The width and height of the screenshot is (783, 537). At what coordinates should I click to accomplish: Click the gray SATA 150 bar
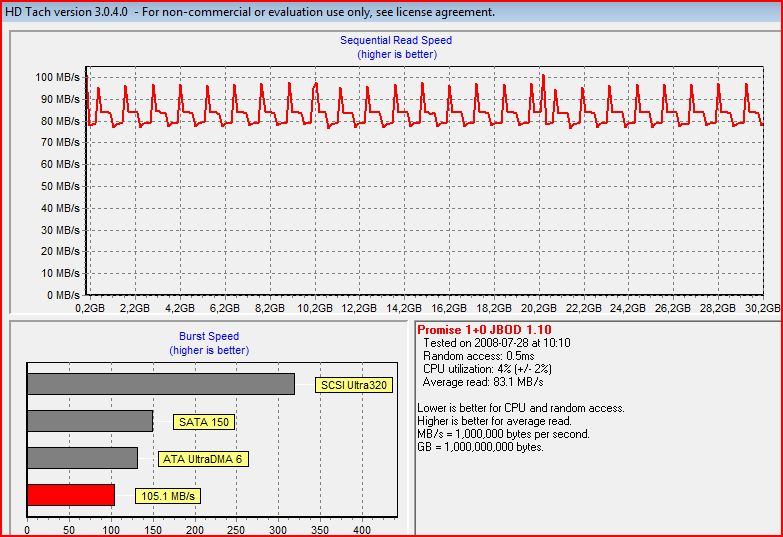point(90,421)
